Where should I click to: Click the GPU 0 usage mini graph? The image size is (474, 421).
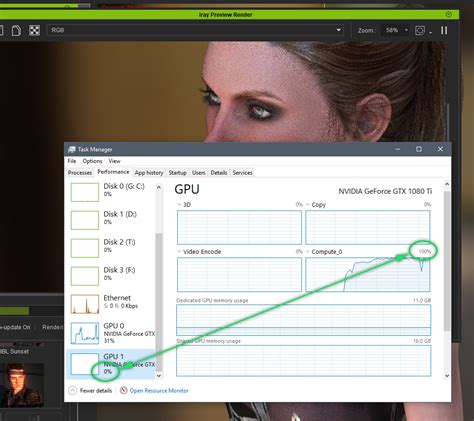85,333
